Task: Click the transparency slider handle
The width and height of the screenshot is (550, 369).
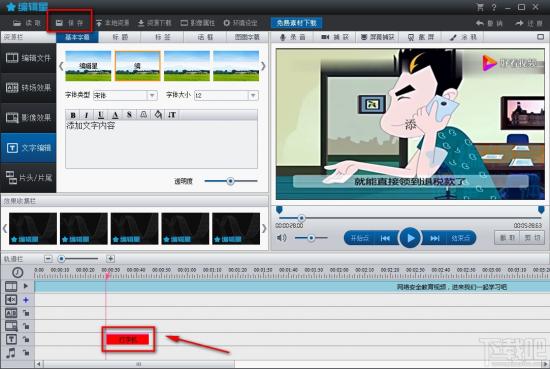Action: click(230, 181)
